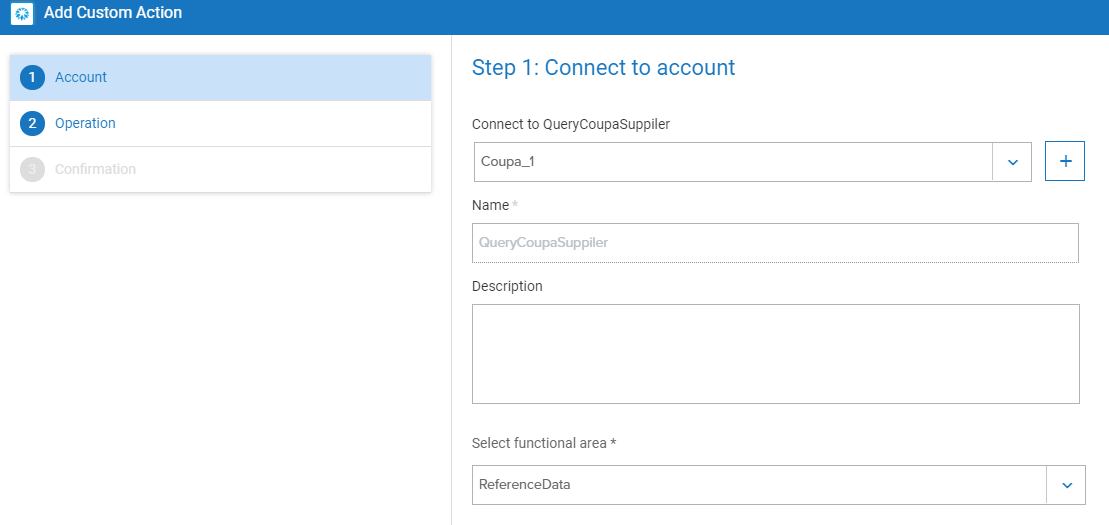Select the Coupa_1 connection combo box
Image resolution: width=1109 pixels, height=525 pixels.
point(753,162)
